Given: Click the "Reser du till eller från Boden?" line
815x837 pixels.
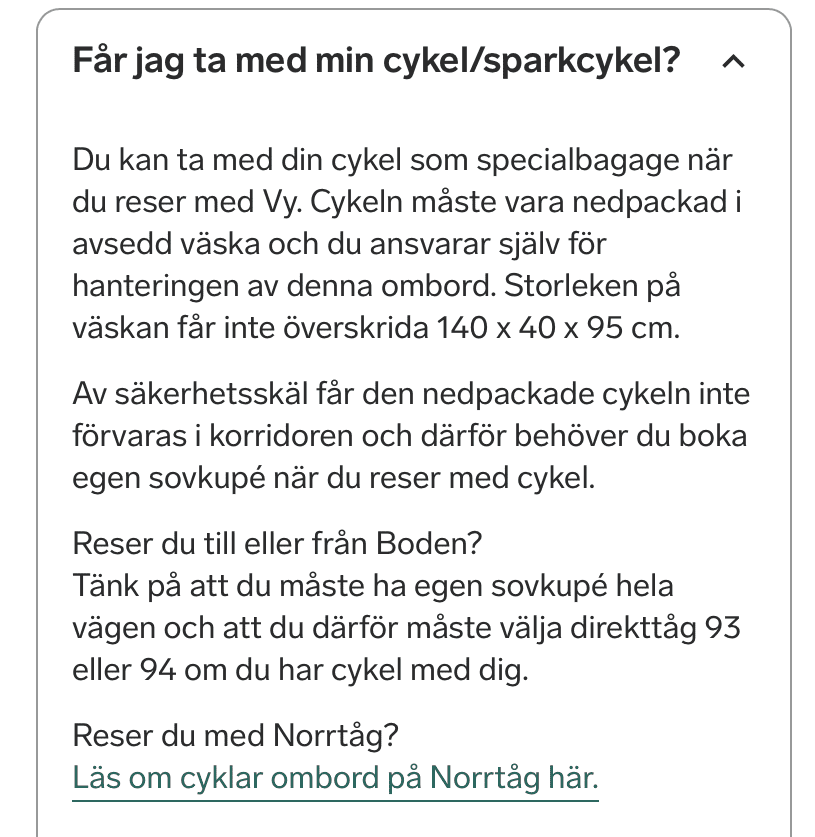Looking at the screenshot, I should (277, 545).
